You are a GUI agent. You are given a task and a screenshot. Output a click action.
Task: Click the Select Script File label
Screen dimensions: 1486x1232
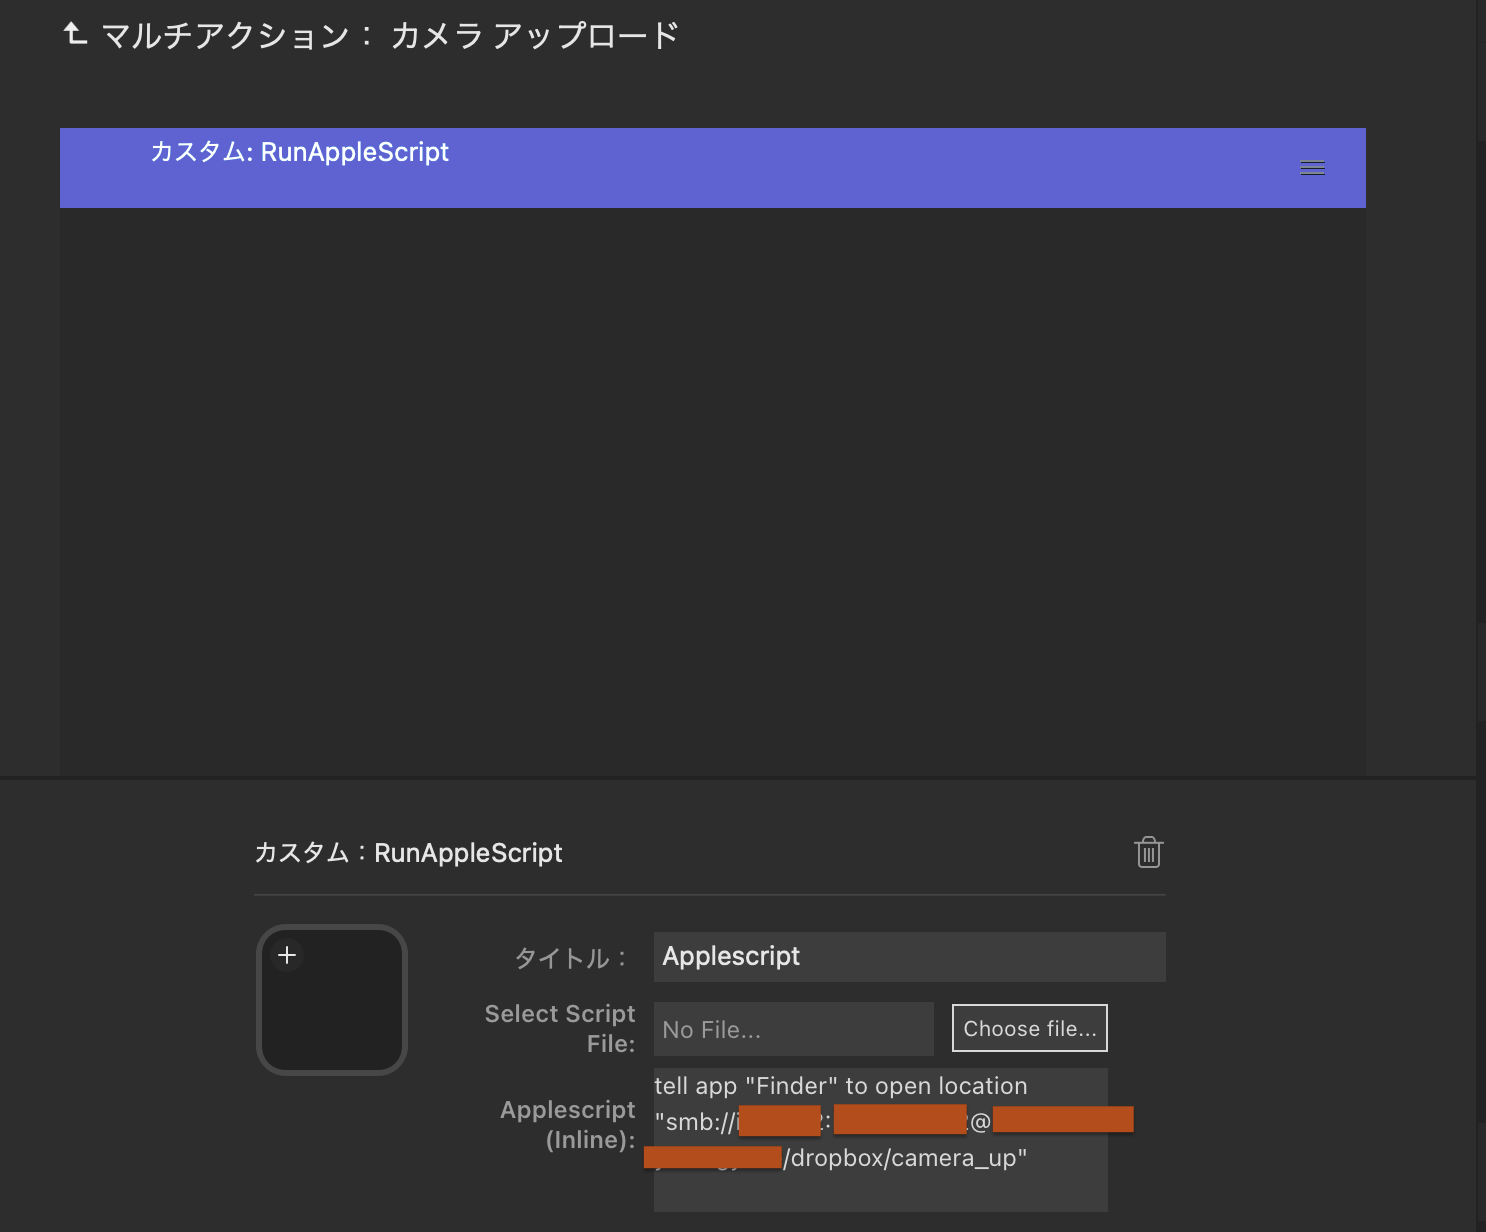560,1028
